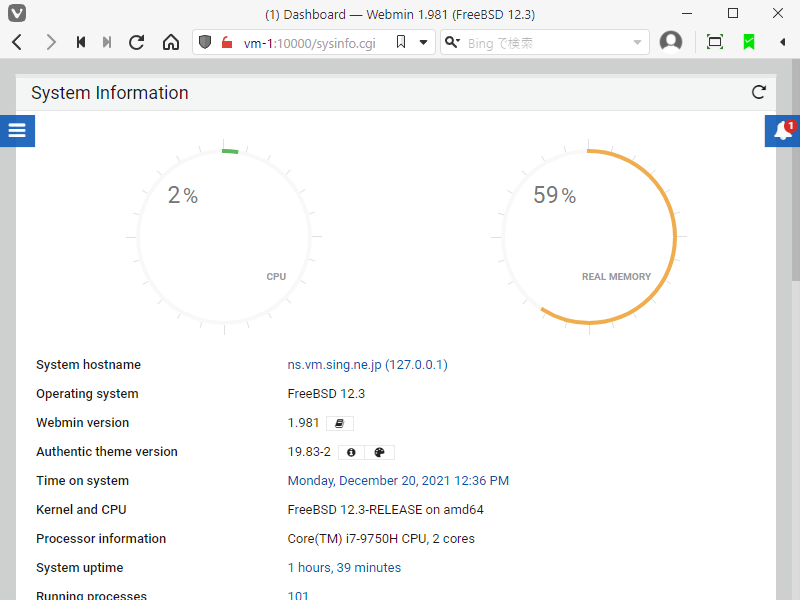Screen dimensions: 800x600
Task: Click the address bar URL field
Action: 310,43
